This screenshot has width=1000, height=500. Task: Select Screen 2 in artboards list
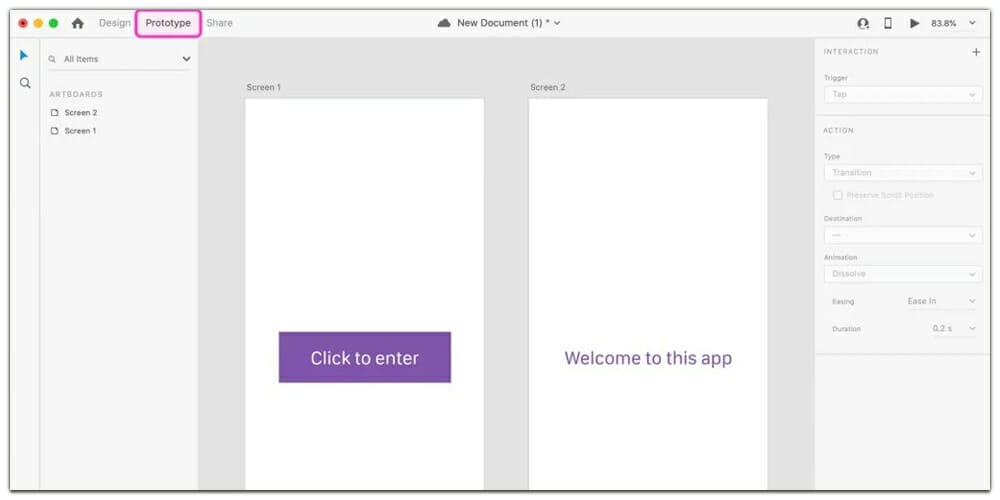[80, 113]
